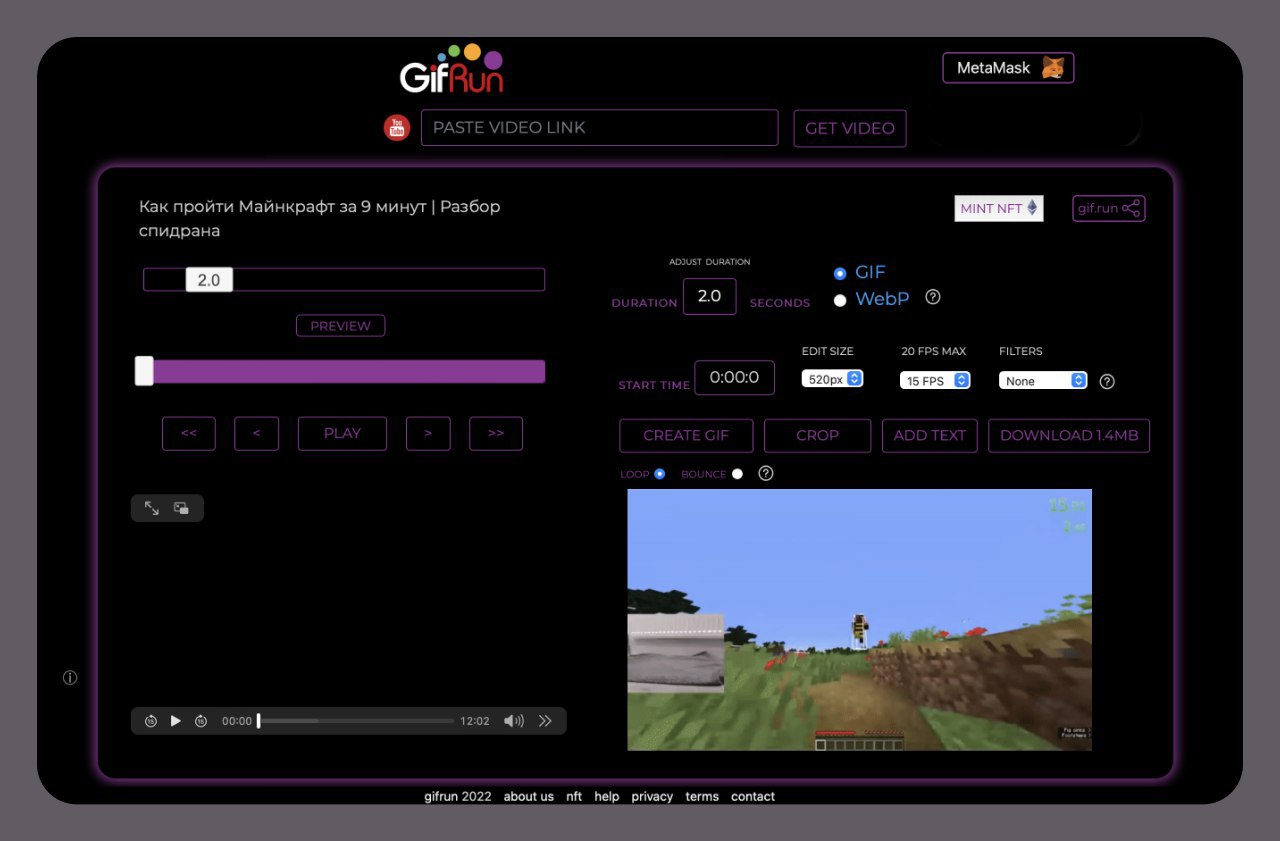Image resolution: width=1280 pixels, height=841 pixels.
Task: Click the > step forward button
Action: pyautogui.click(x=428, y=433)
